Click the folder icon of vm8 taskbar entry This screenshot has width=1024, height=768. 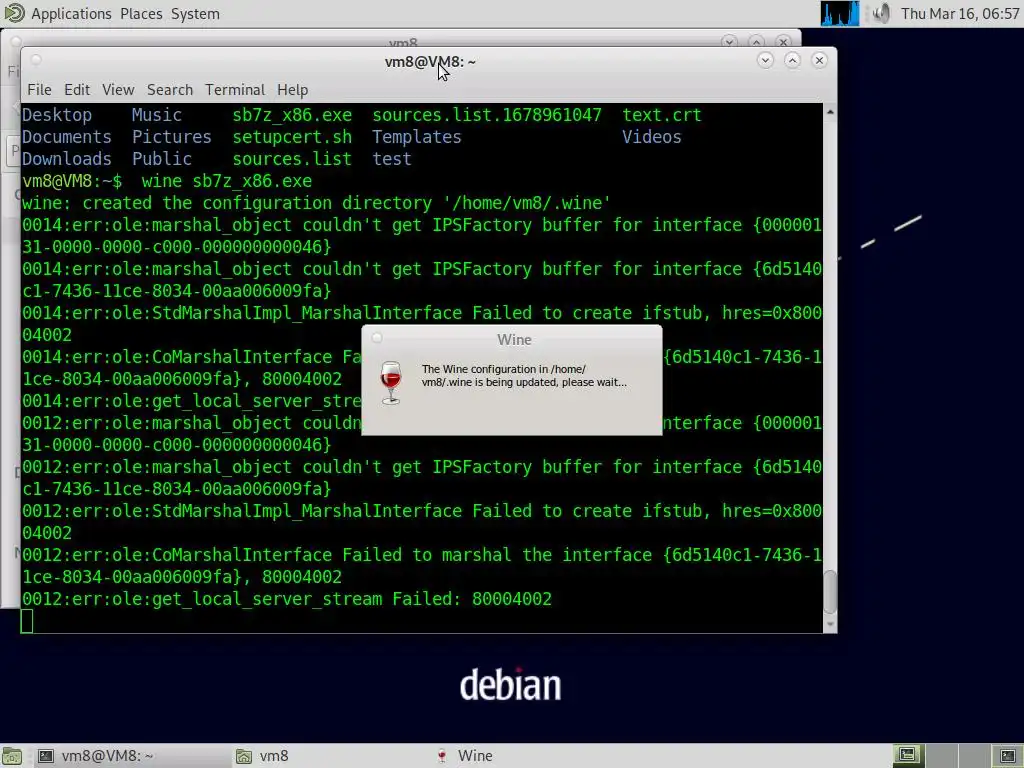244,756
